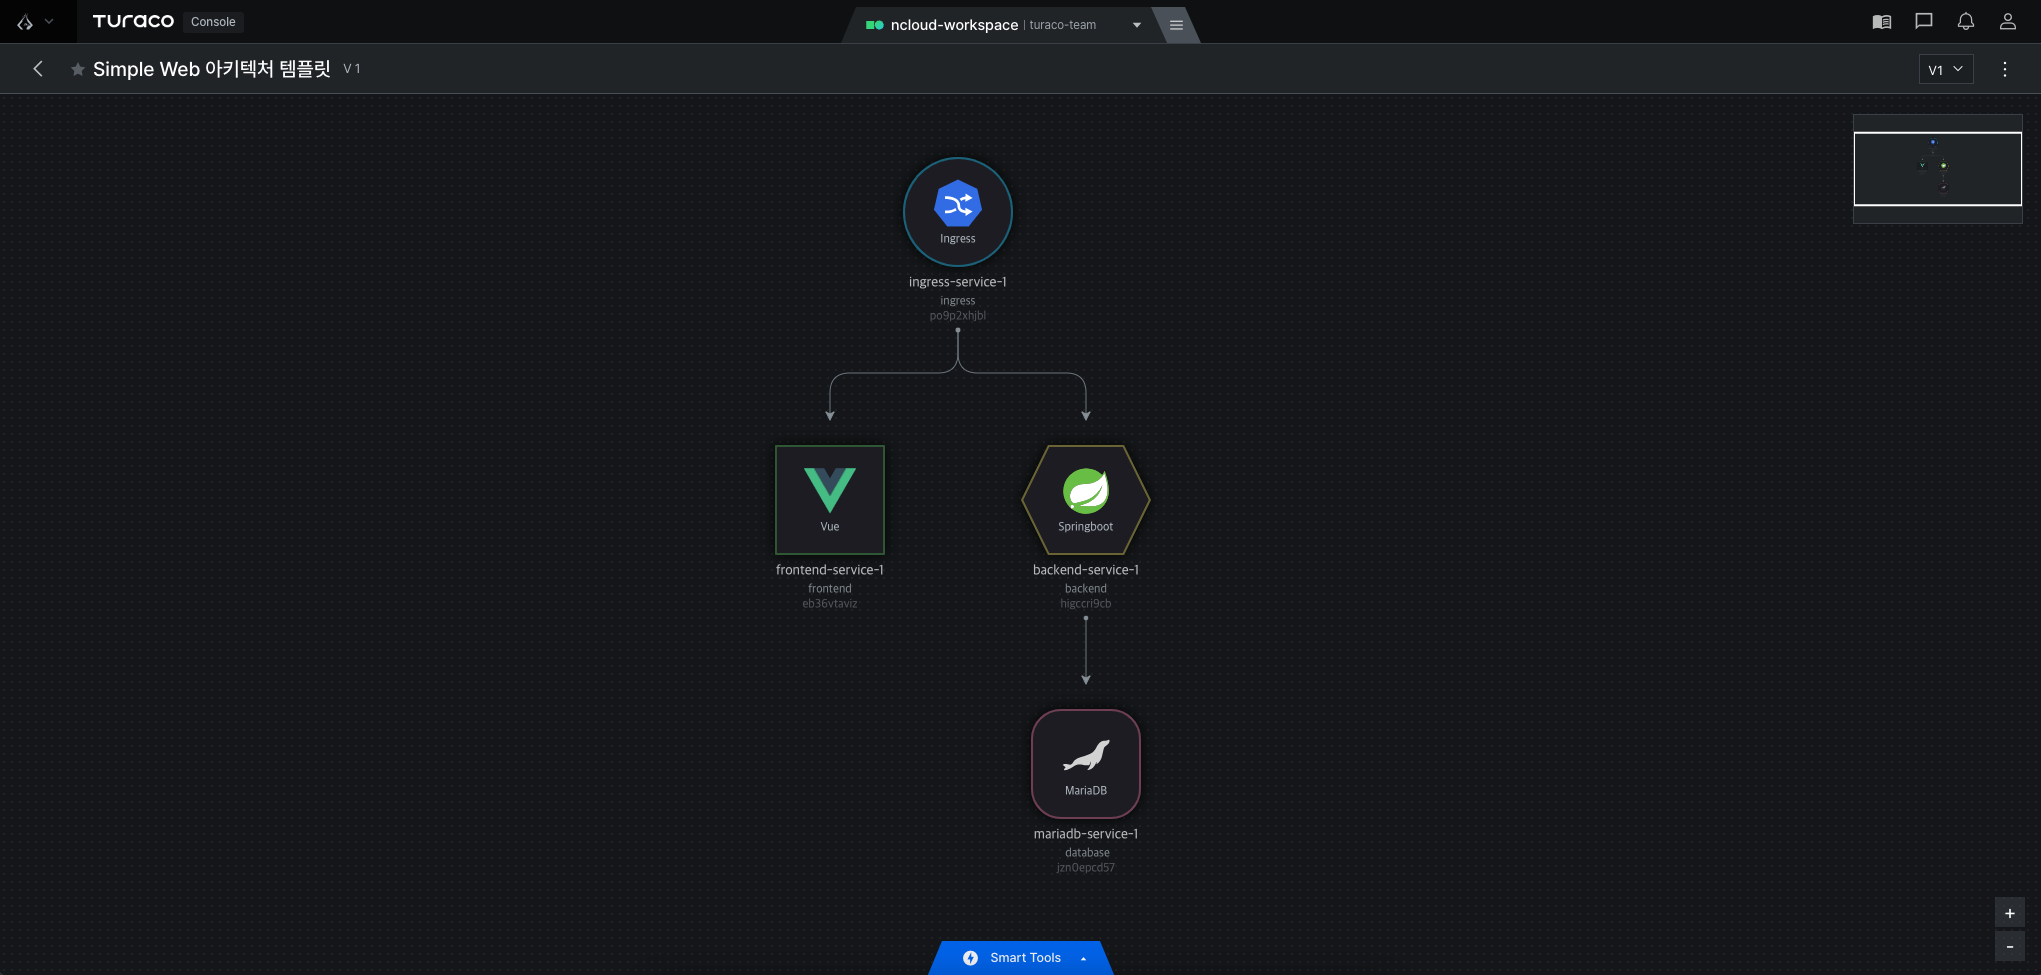
Task: Click the mariadb-service-1 label
Action: pyautogui.click(x=1086, y=834)
